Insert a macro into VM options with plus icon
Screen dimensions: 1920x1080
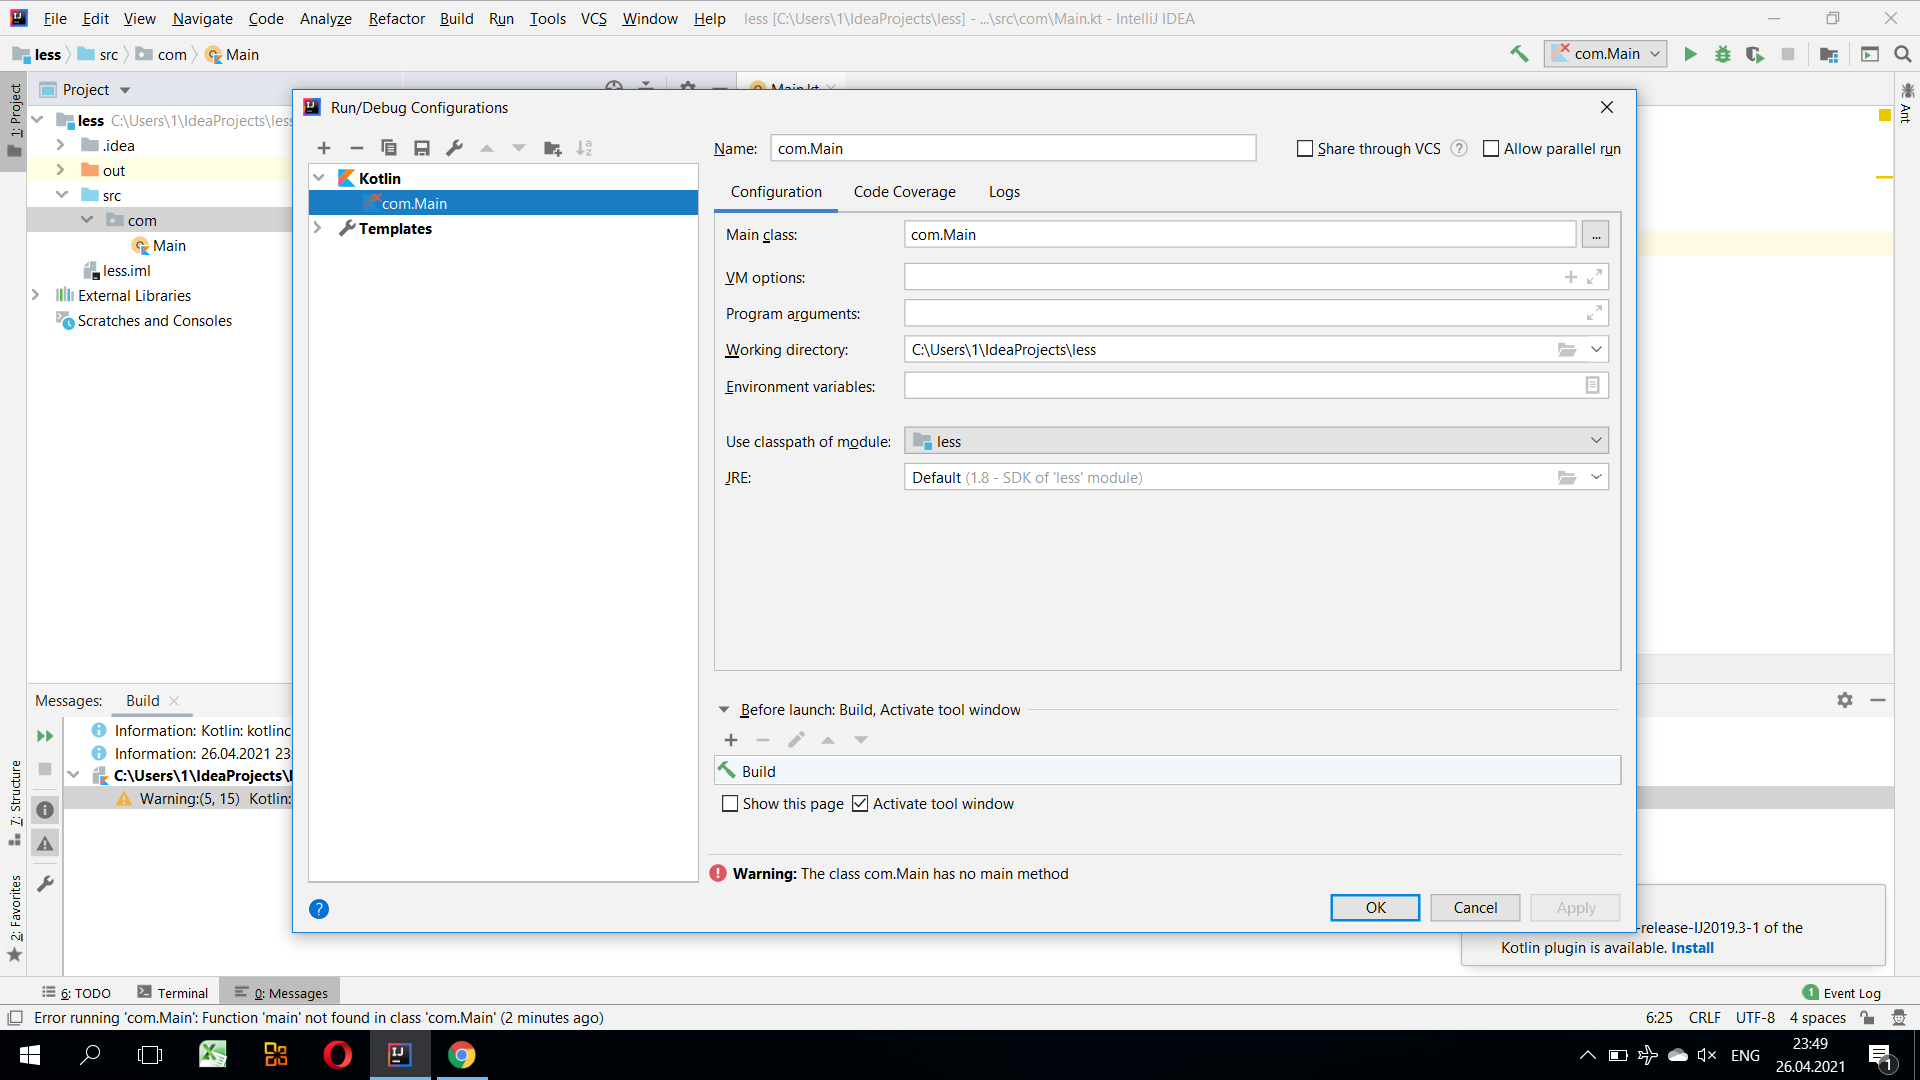(1571, 277)
